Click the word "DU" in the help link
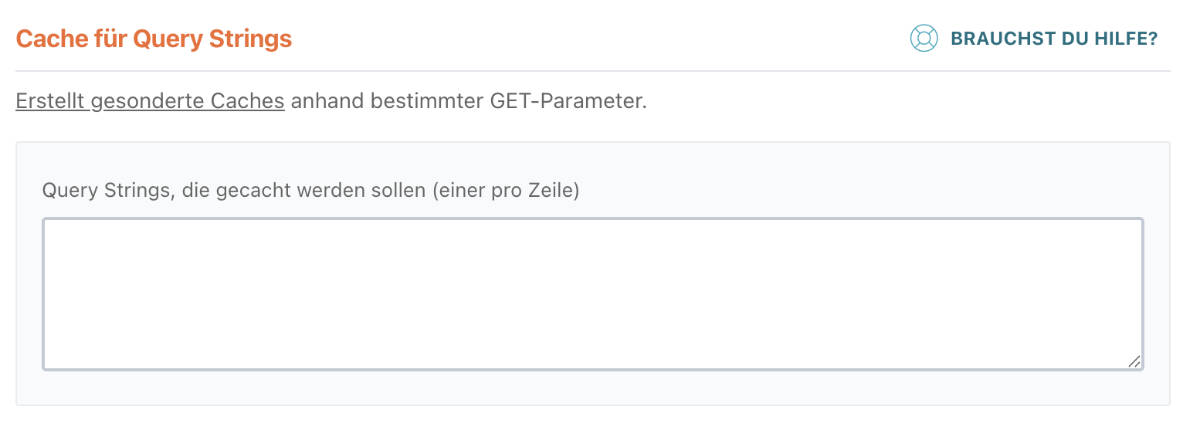This screenshot has width=1200, height=437. tap(1071, 39)
